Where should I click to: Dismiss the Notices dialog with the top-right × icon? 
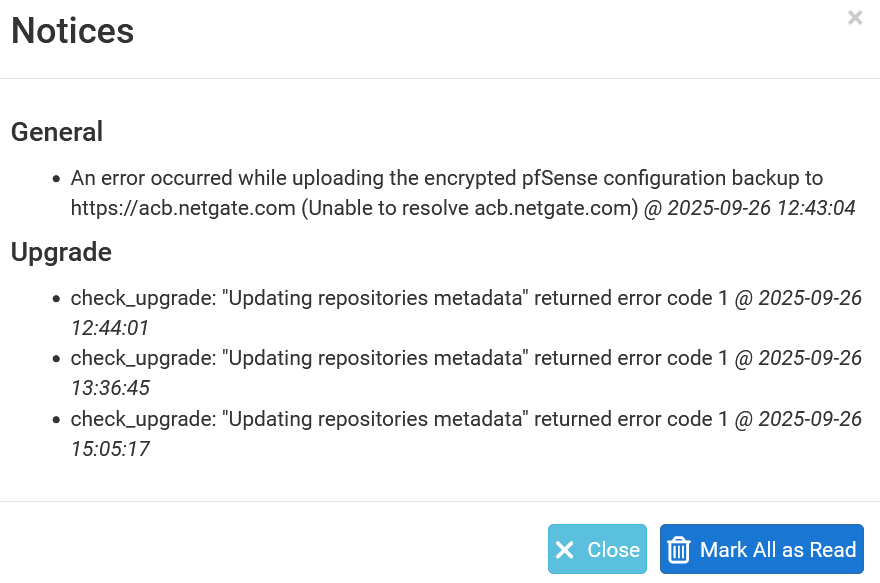pos(855,17)
